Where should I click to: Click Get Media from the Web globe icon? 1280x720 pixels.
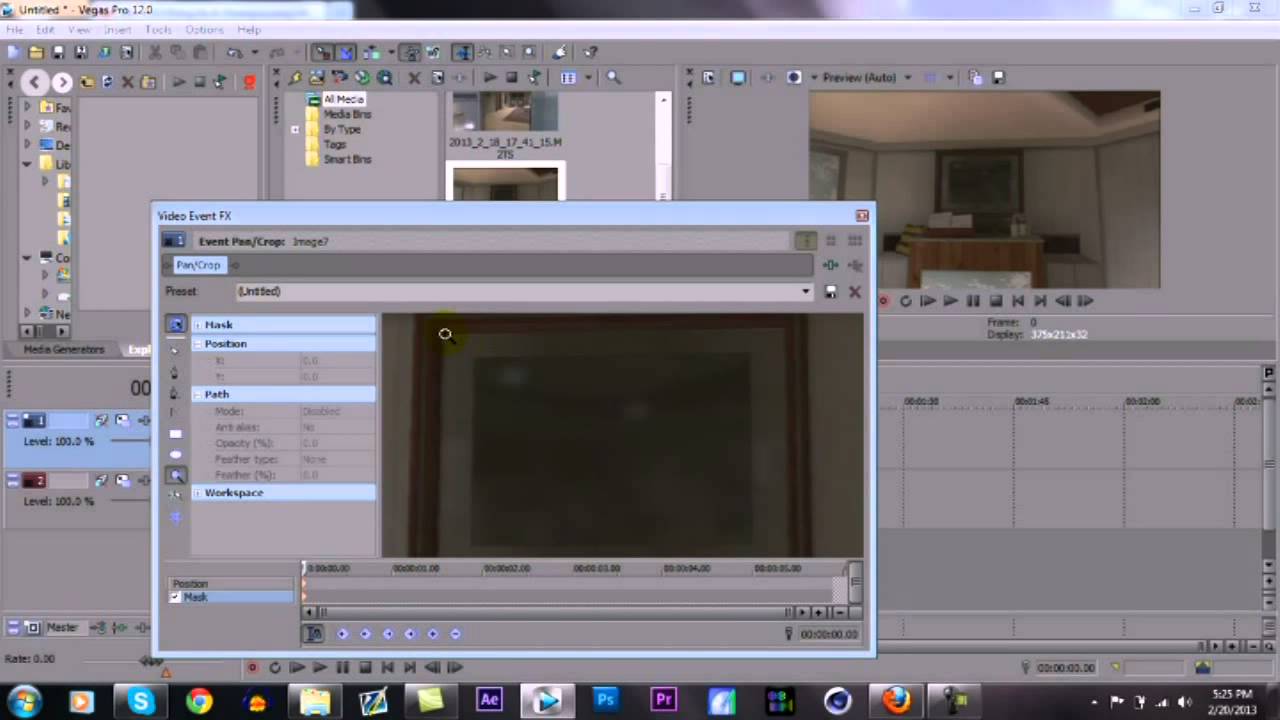[x=385, y=78]
